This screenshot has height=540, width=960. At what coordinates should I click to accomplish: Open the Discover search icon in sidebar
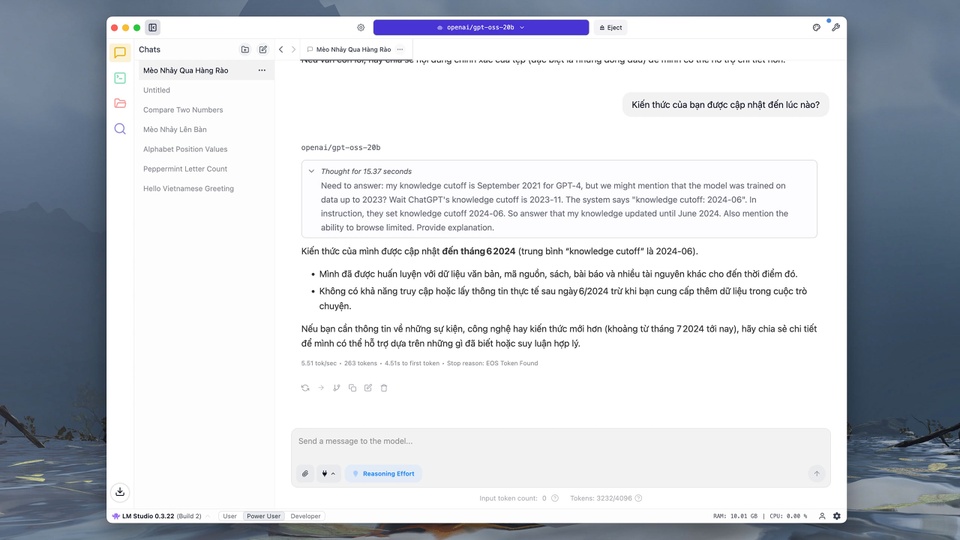tap(120, 129)
